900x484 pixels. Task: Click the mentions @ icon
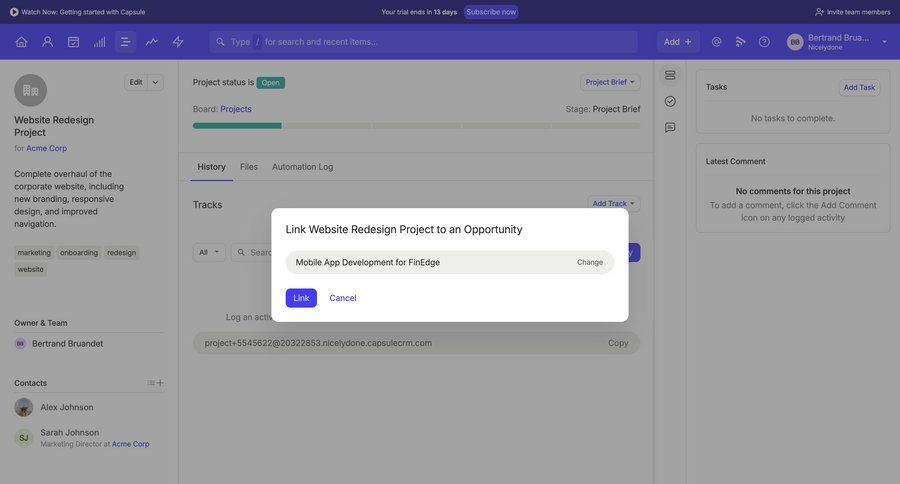[716, 42]
